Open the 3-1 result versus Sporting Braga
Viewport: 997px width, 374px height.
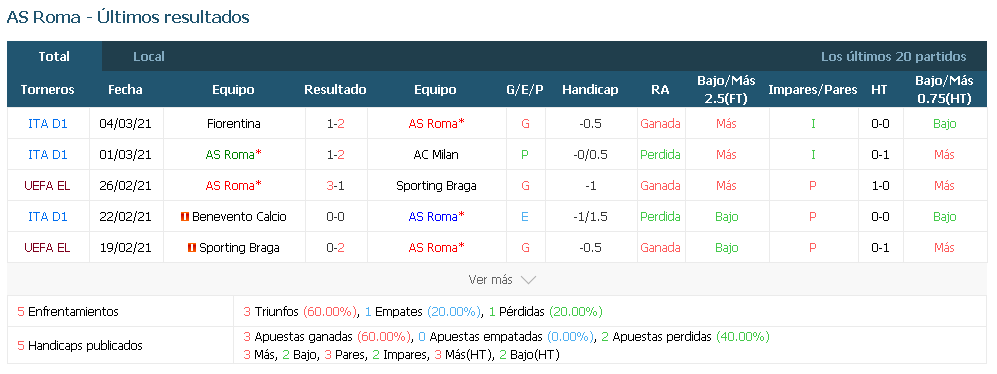[336, 186]
